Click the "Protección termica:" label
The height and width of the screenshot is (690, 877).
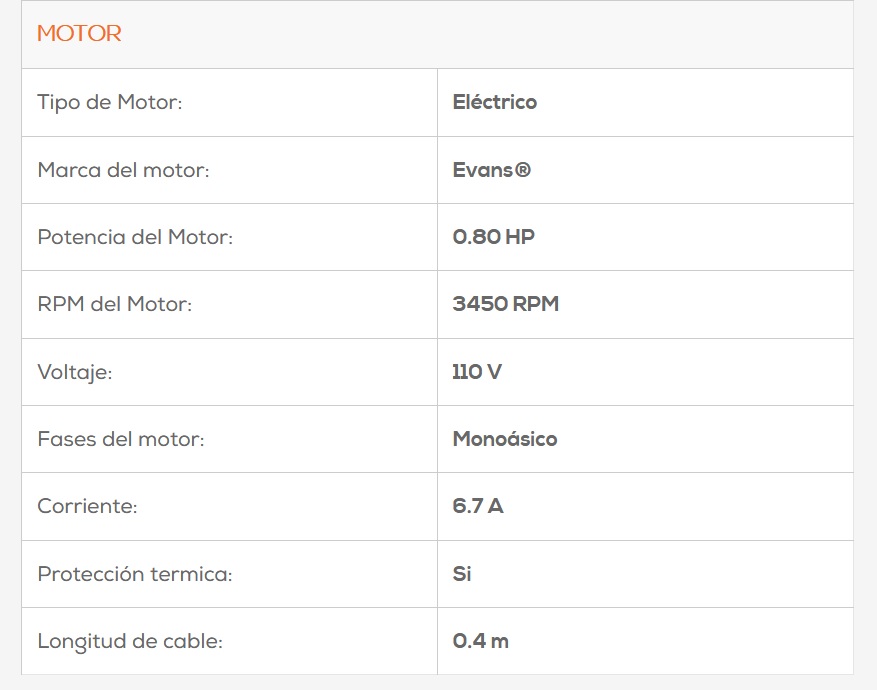[134, 574]
